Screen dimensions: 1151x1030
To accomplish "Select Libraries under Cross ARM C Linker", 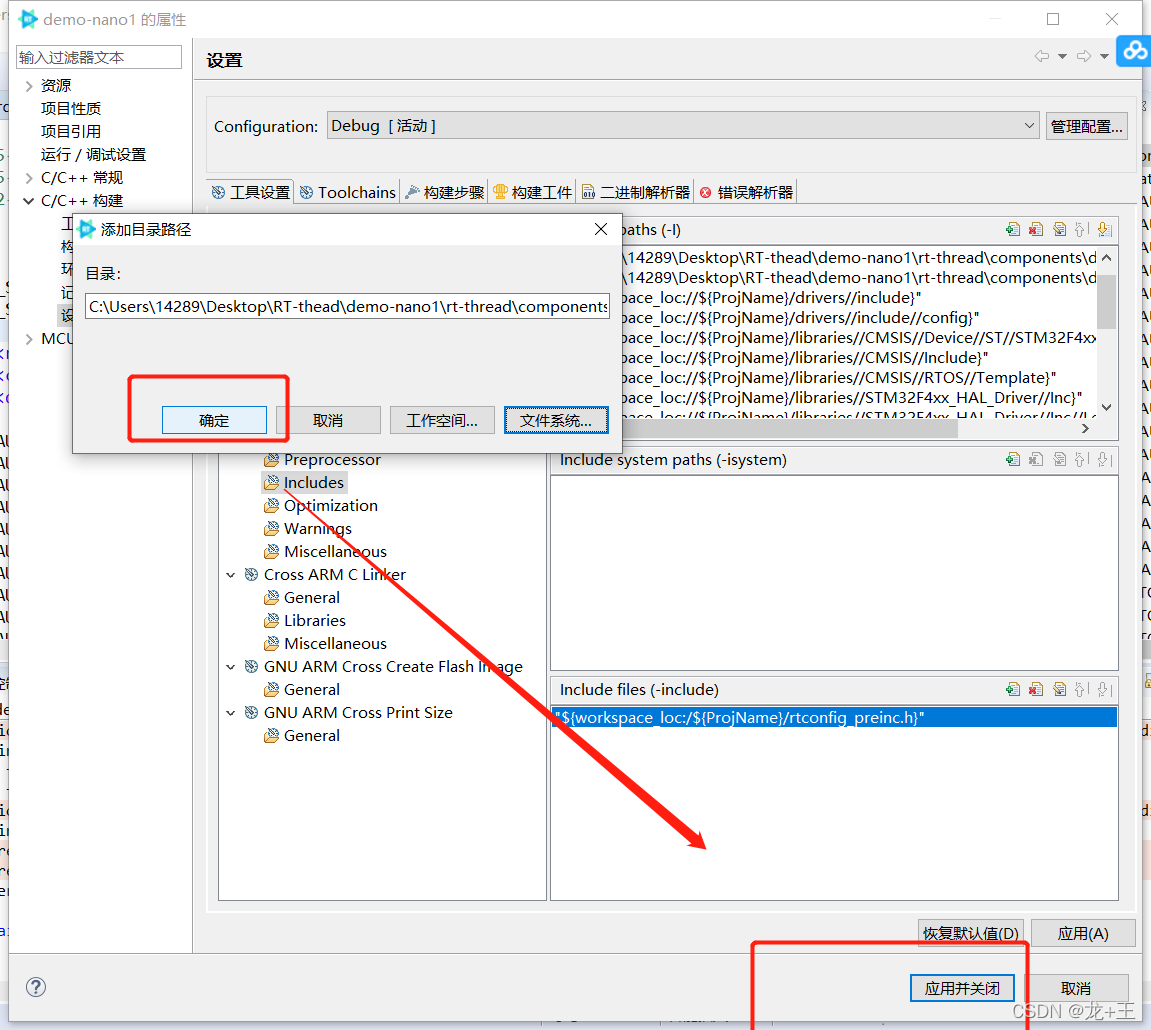I will click(305, 620).
